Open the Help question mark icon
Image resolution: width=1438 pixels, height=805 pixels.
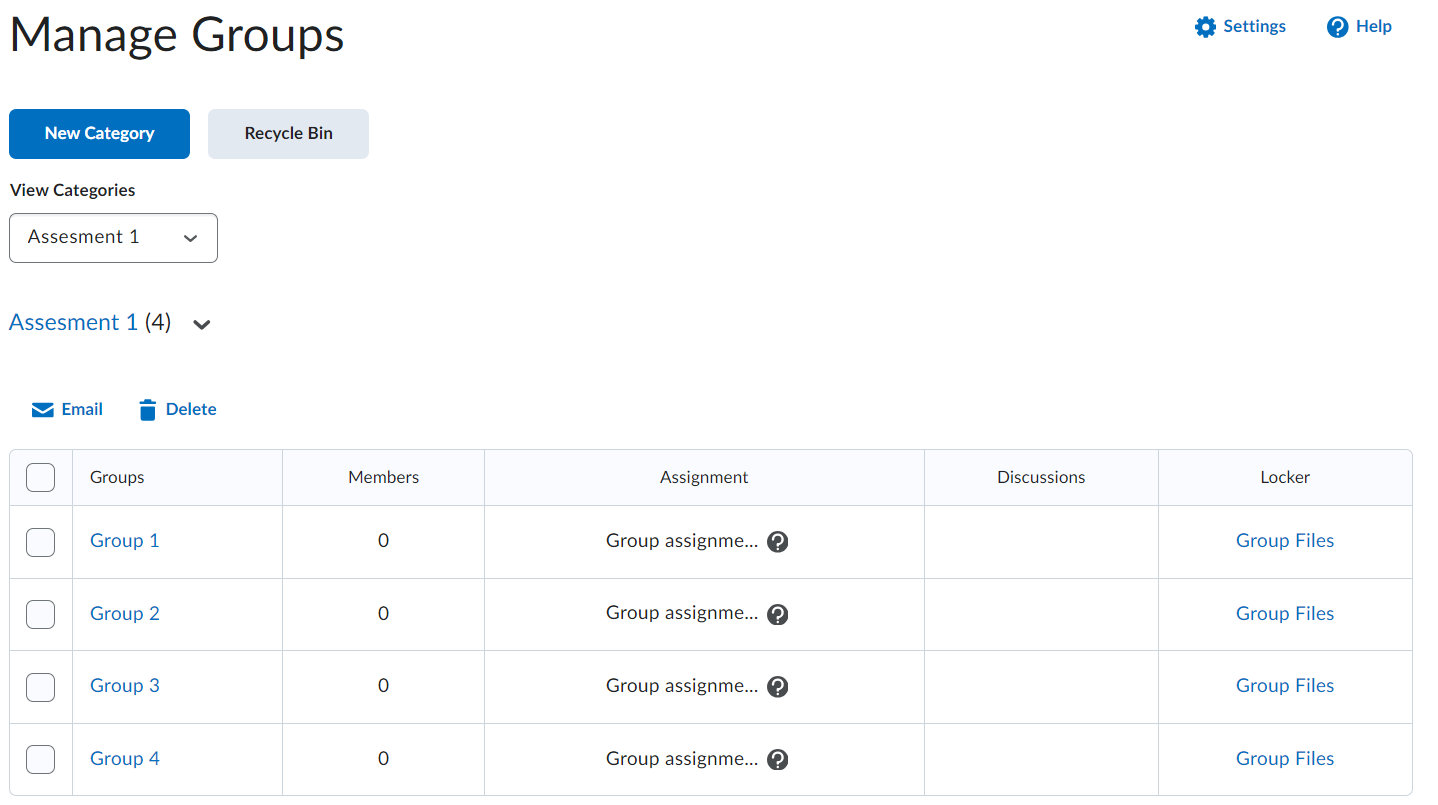tap(1337, 27)
